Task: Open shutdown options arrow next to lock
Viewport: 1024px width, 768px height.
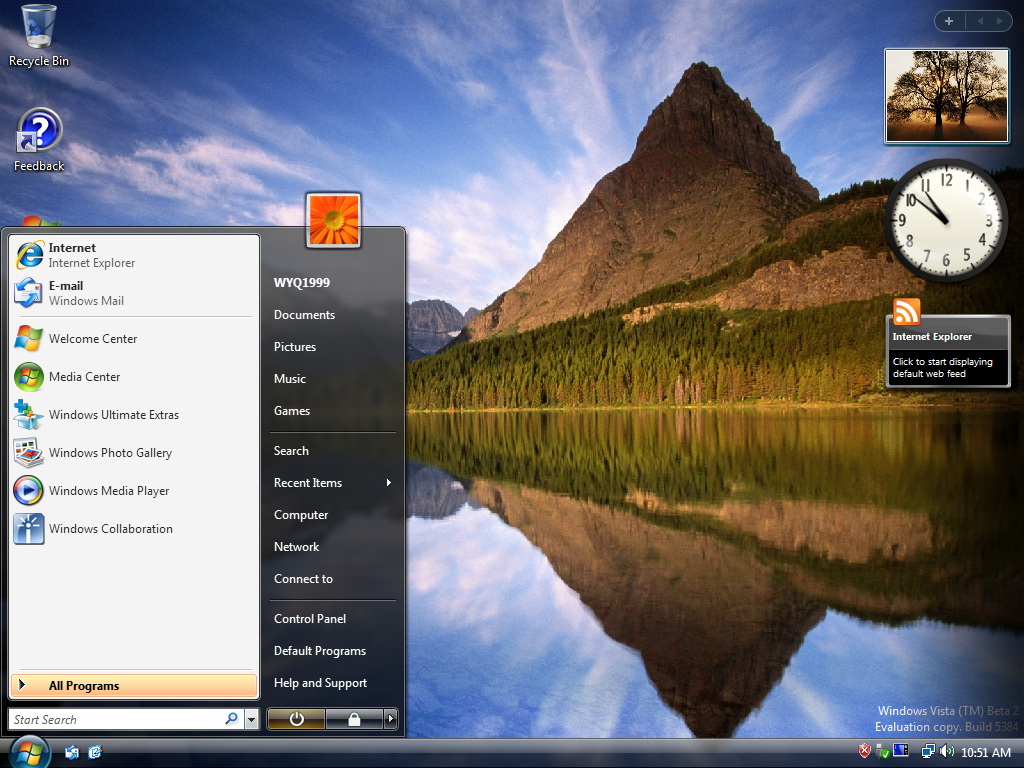Action: [391, 719]
